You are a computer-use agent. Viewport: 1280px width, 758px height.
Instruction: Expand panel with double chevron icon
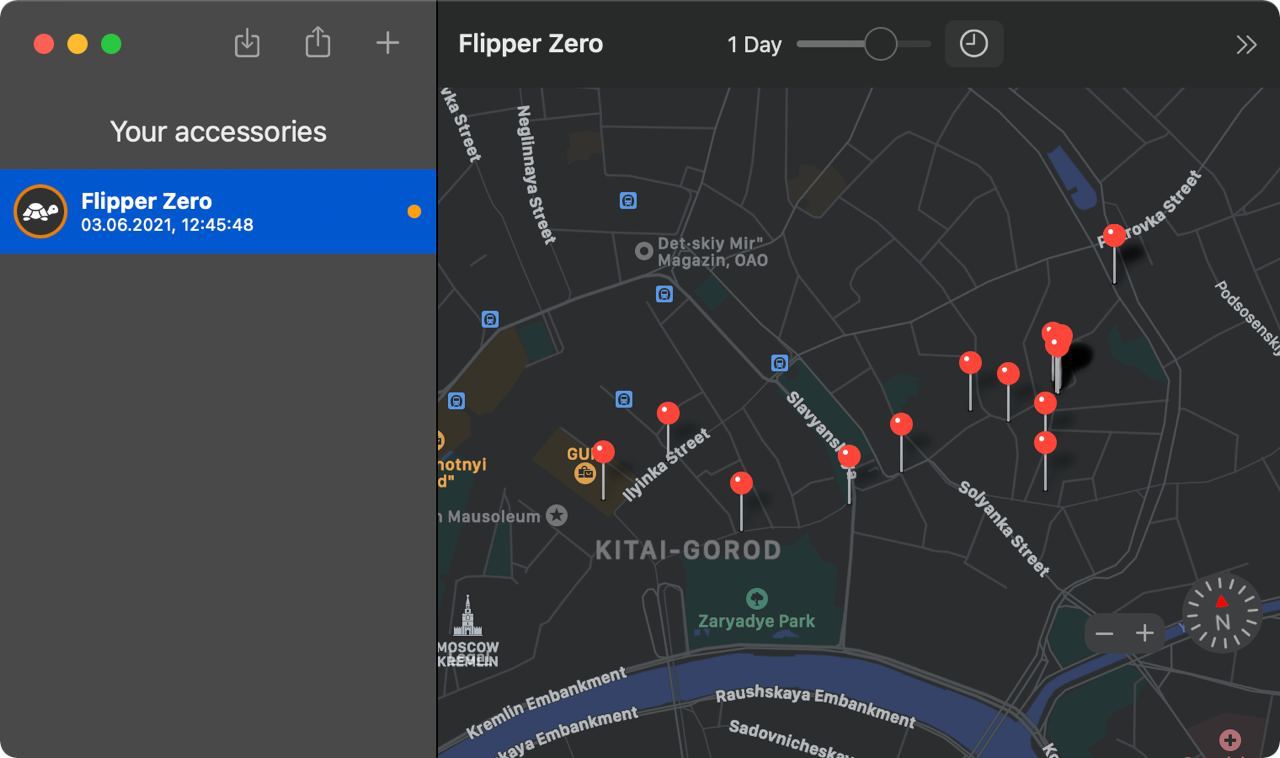click(1246, 44)
